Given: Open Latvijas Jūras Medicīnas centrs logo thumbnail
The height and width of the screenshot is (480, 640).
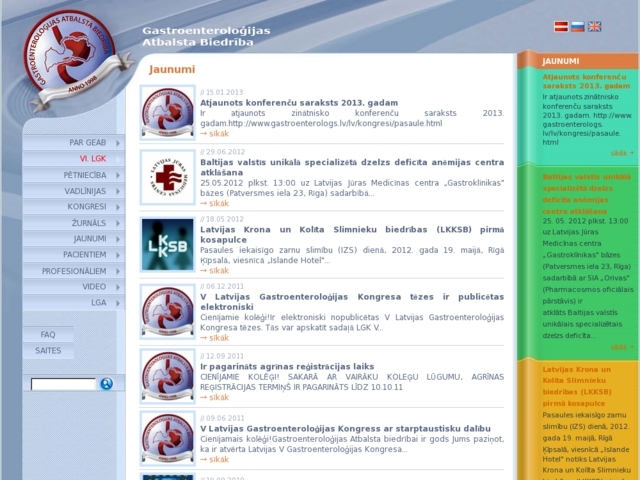Looking at the screenshot, I should click(x=168, y=177).
